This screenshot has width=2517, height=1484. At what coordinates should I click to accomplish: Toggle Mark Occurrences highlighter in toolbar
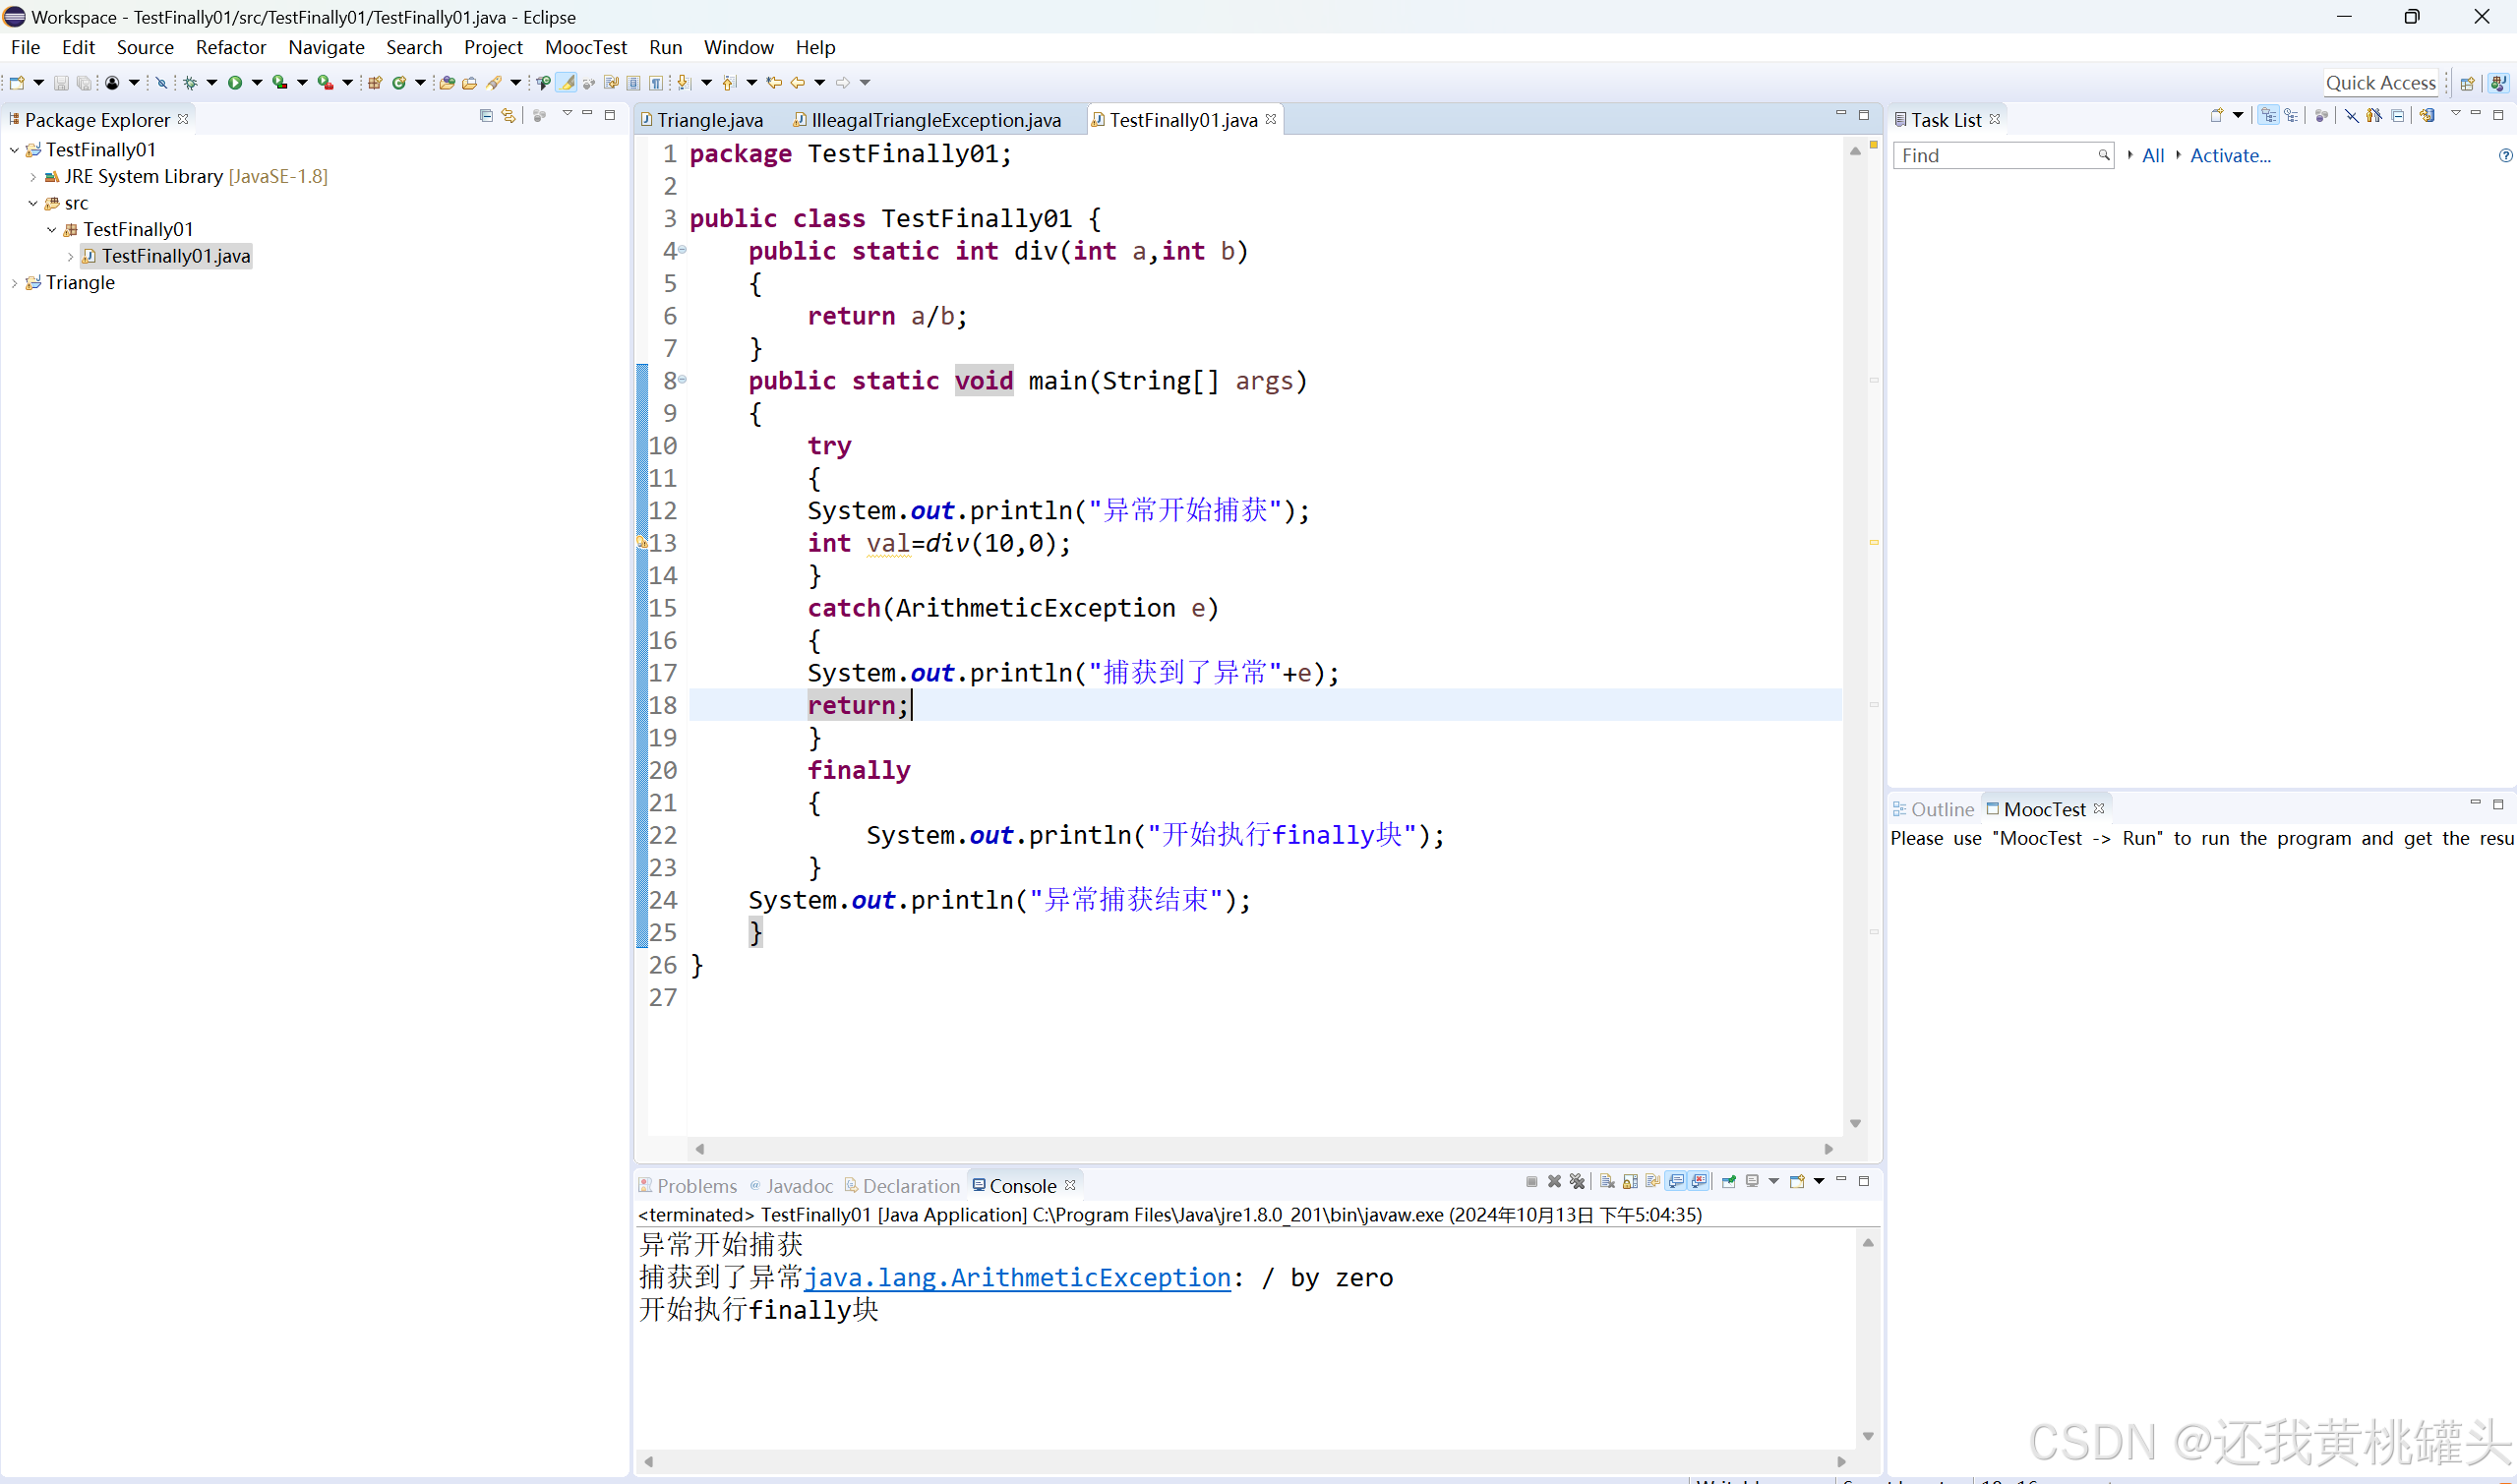coord(567,83)
